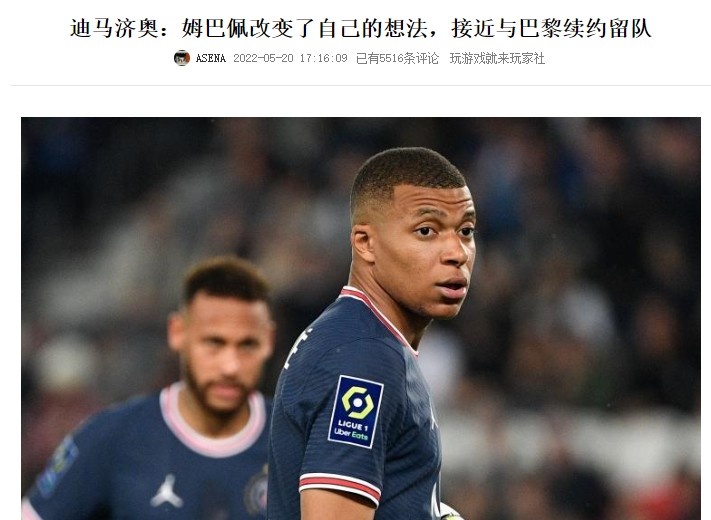Click the white Jordan jumpman logo on jersey
The height and width of the screenshot is (520, 711).
pos(166,491)
